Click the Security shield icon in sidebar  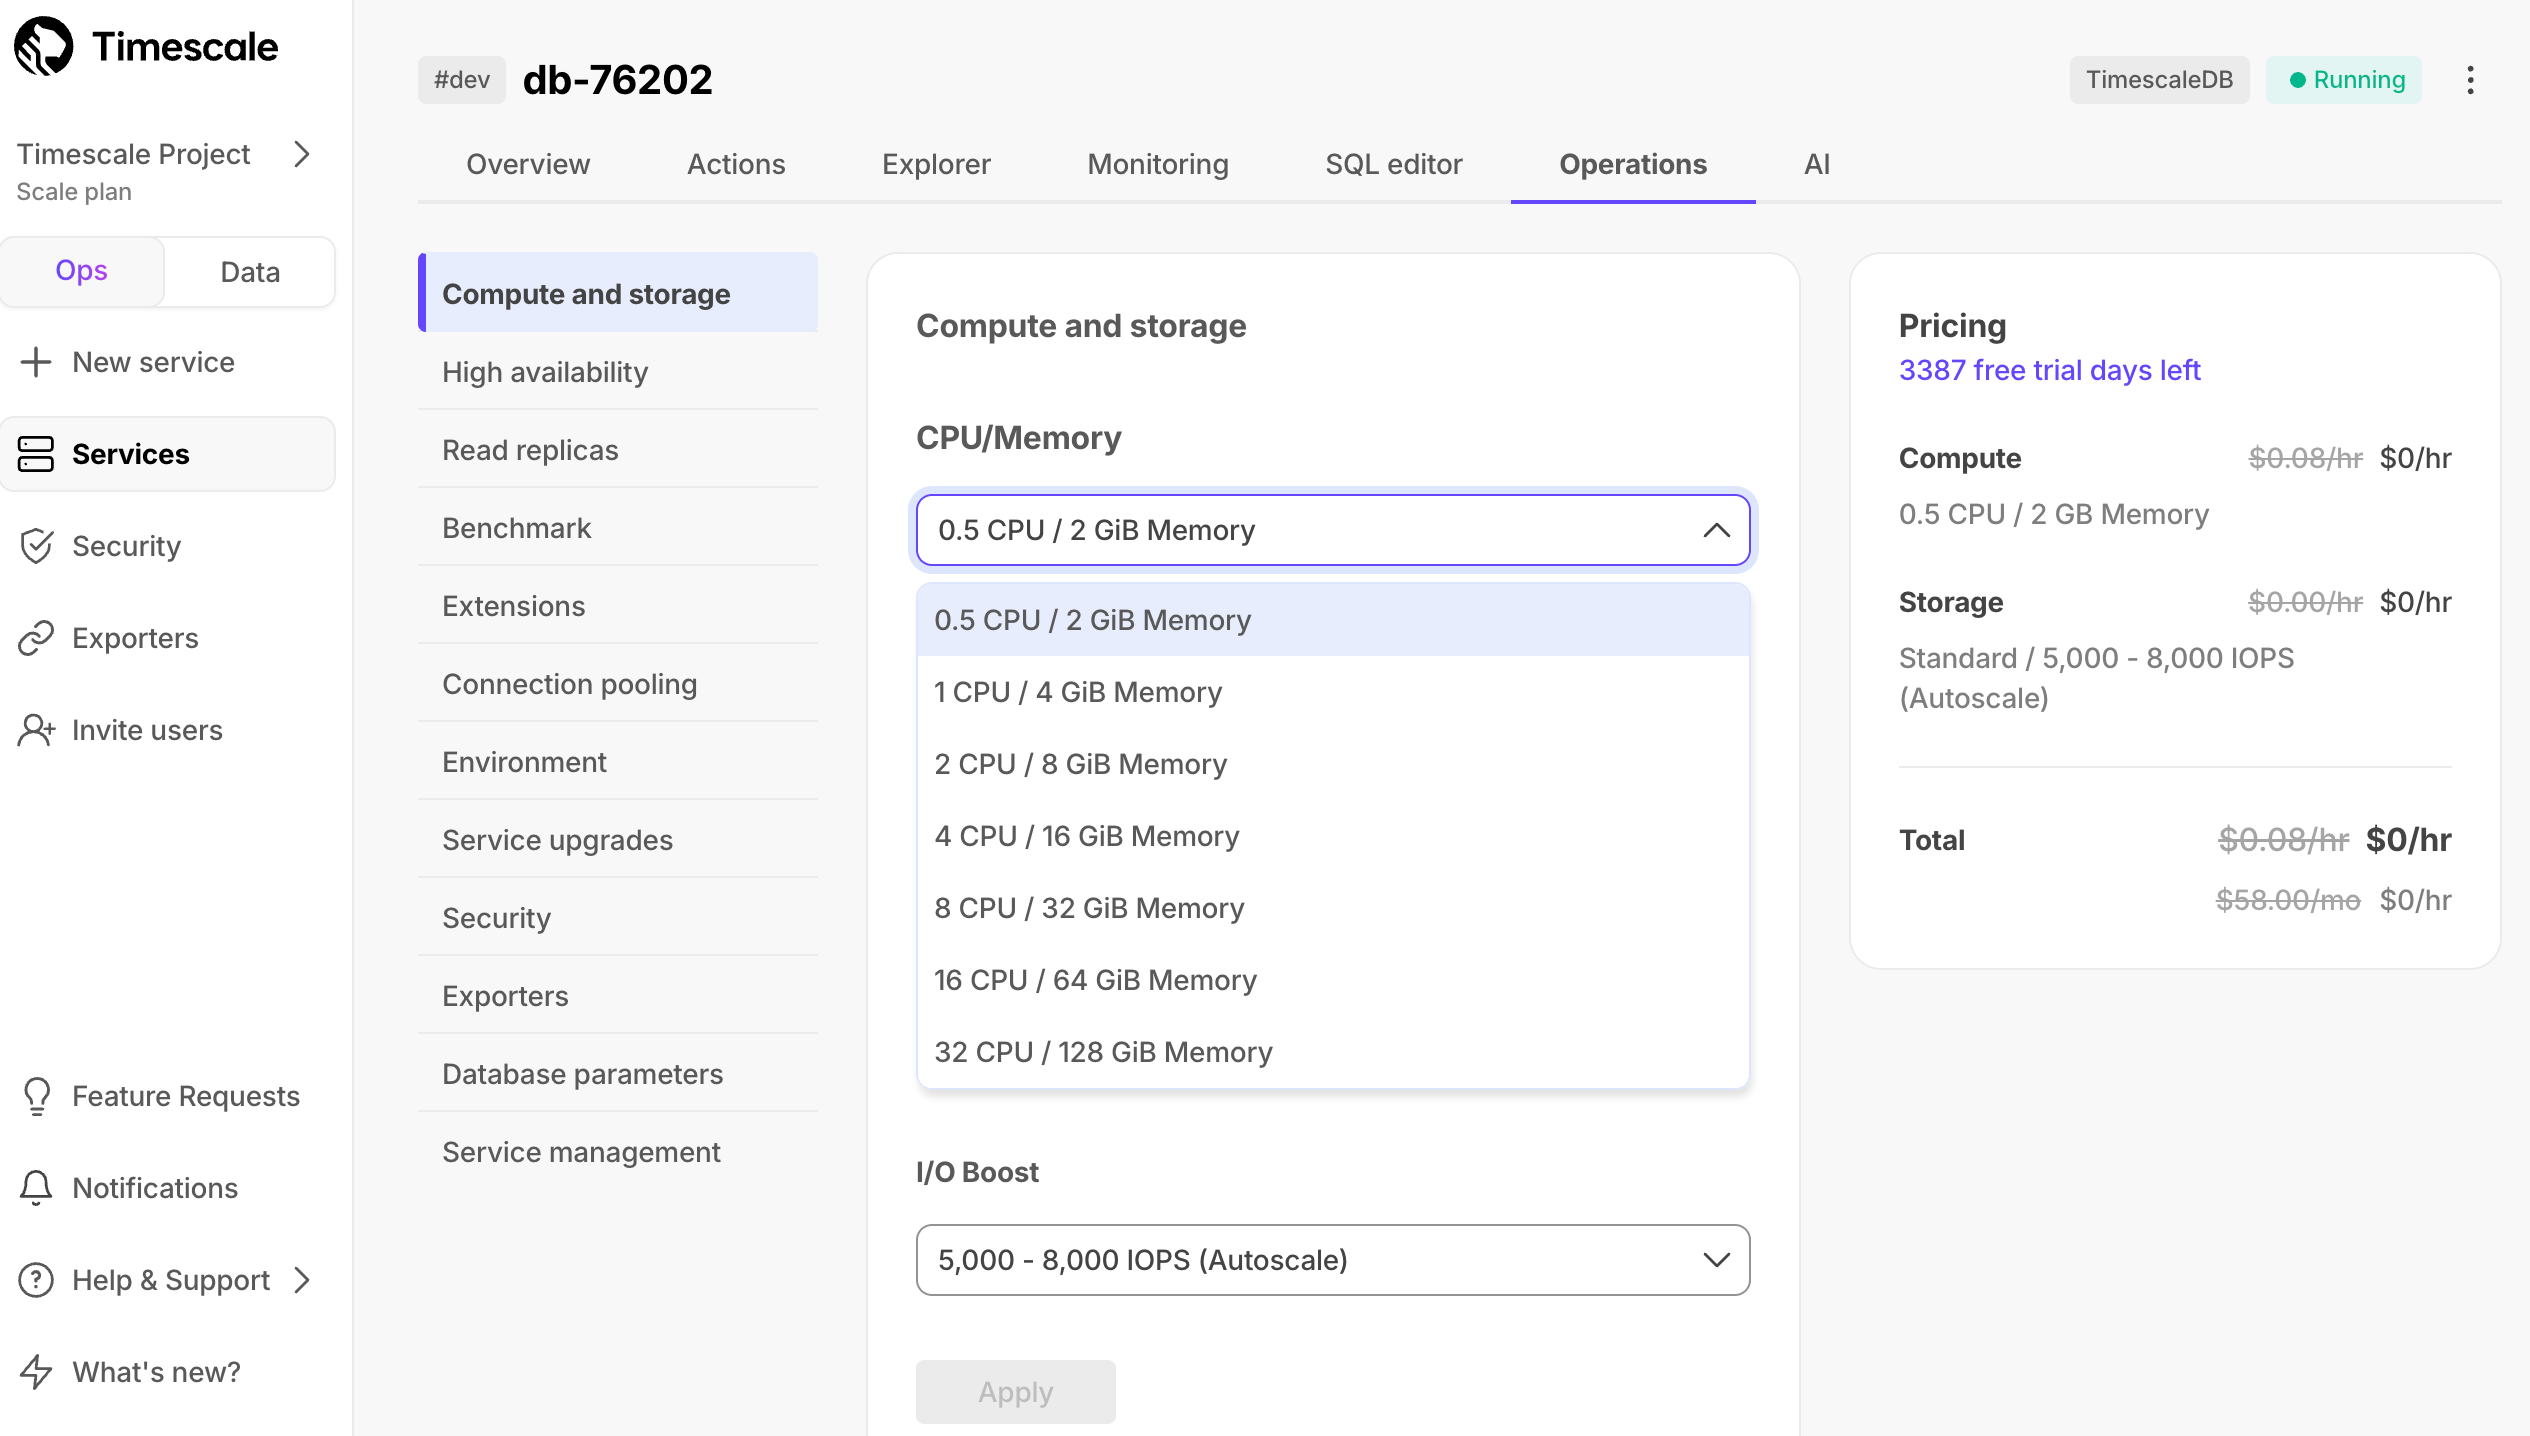(36, 546)
